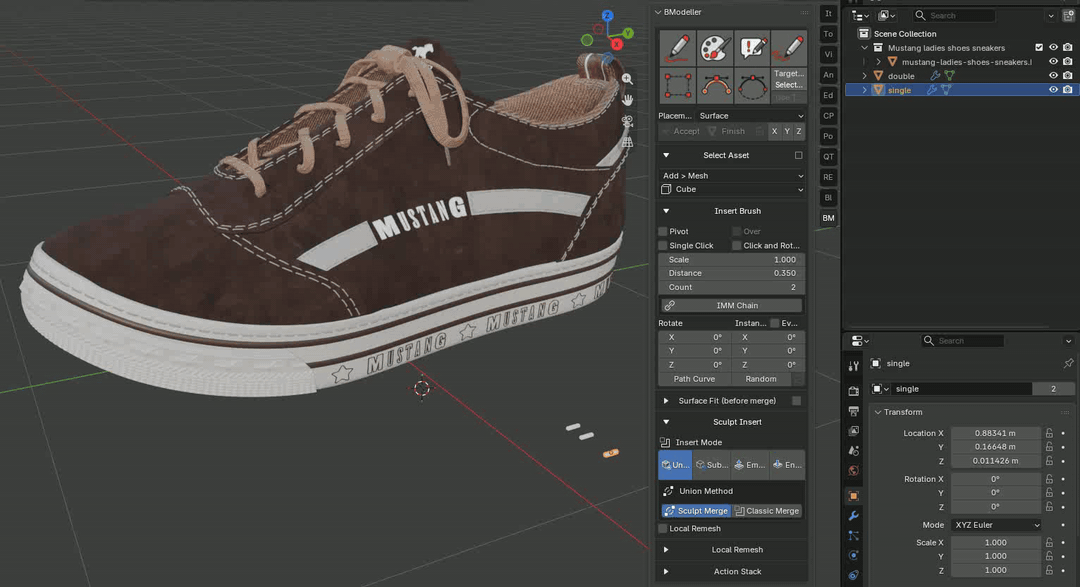The width and height of the screenshot is (1080, 587).
Task: Open the World properties tab icon
Action: 853,471
